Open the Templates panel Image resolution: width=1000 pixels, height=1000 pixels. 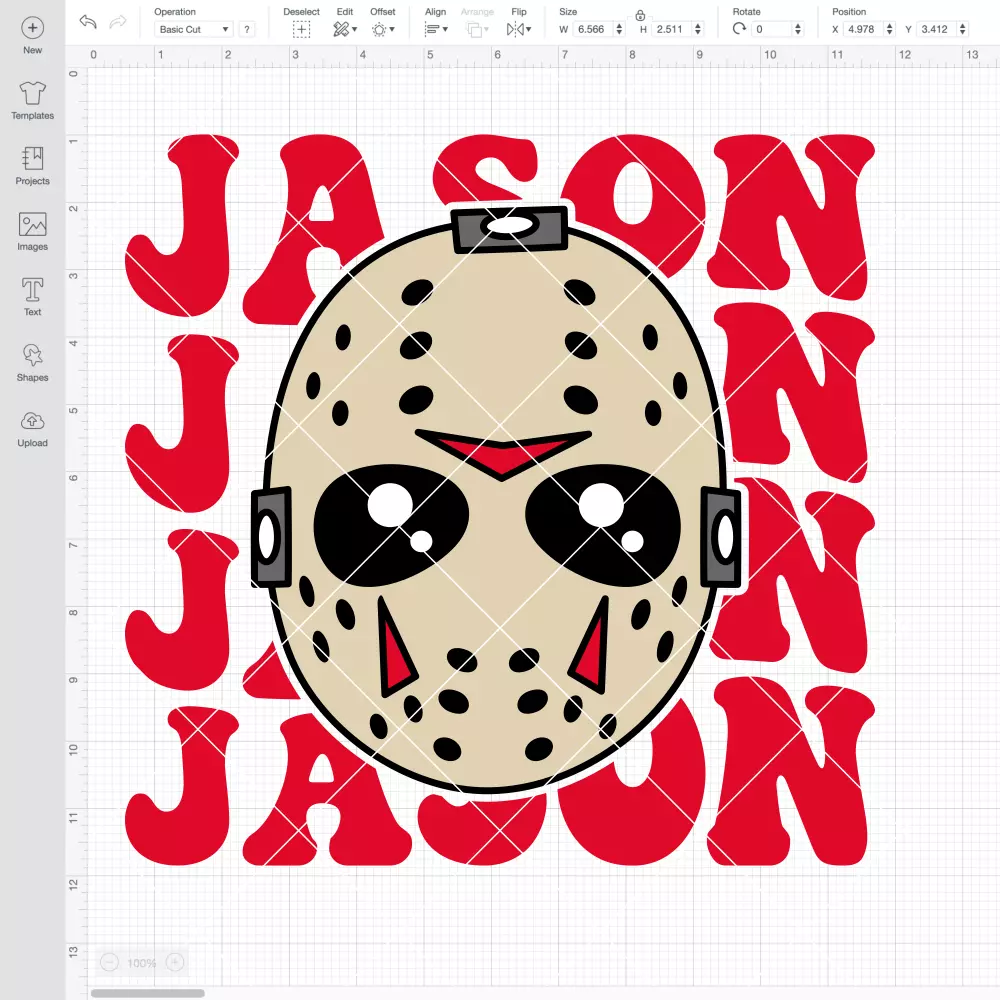point(33,101)
